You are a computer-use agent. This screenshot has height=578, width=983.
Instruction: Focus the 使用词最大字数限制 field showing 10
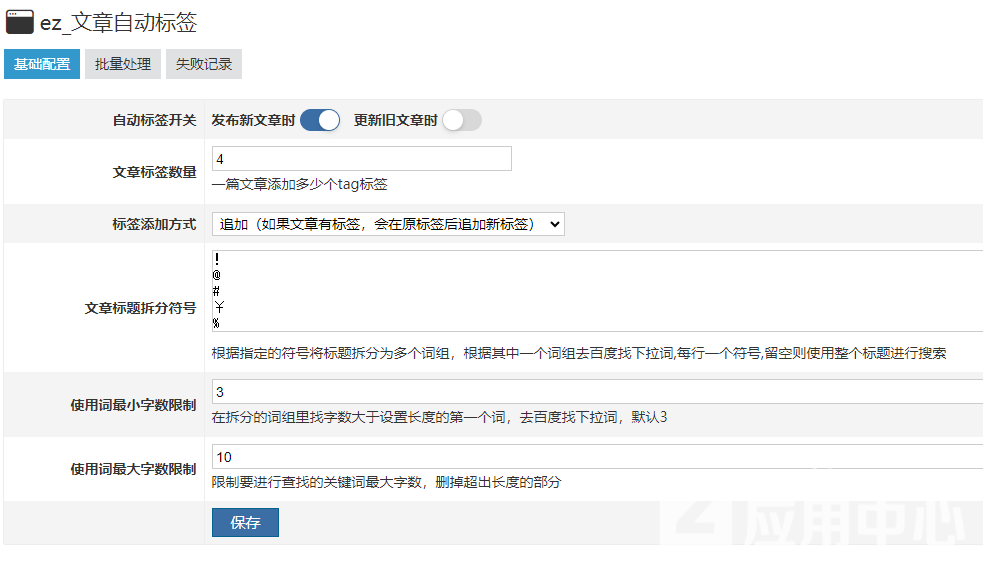[x=597, y=457]
